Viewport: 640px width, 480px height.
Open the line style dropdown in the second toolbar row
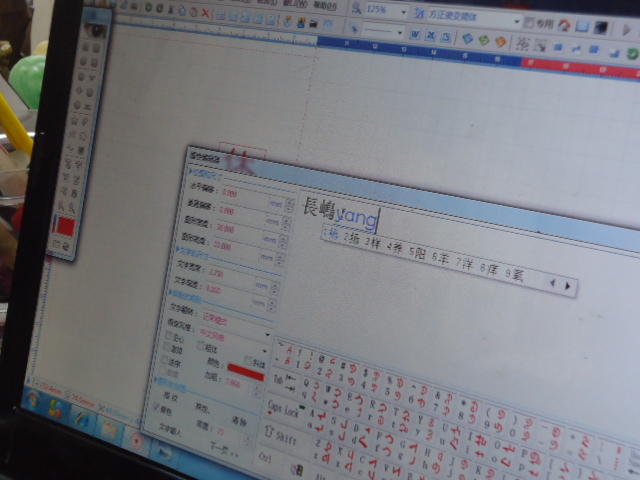coord(400,33)
